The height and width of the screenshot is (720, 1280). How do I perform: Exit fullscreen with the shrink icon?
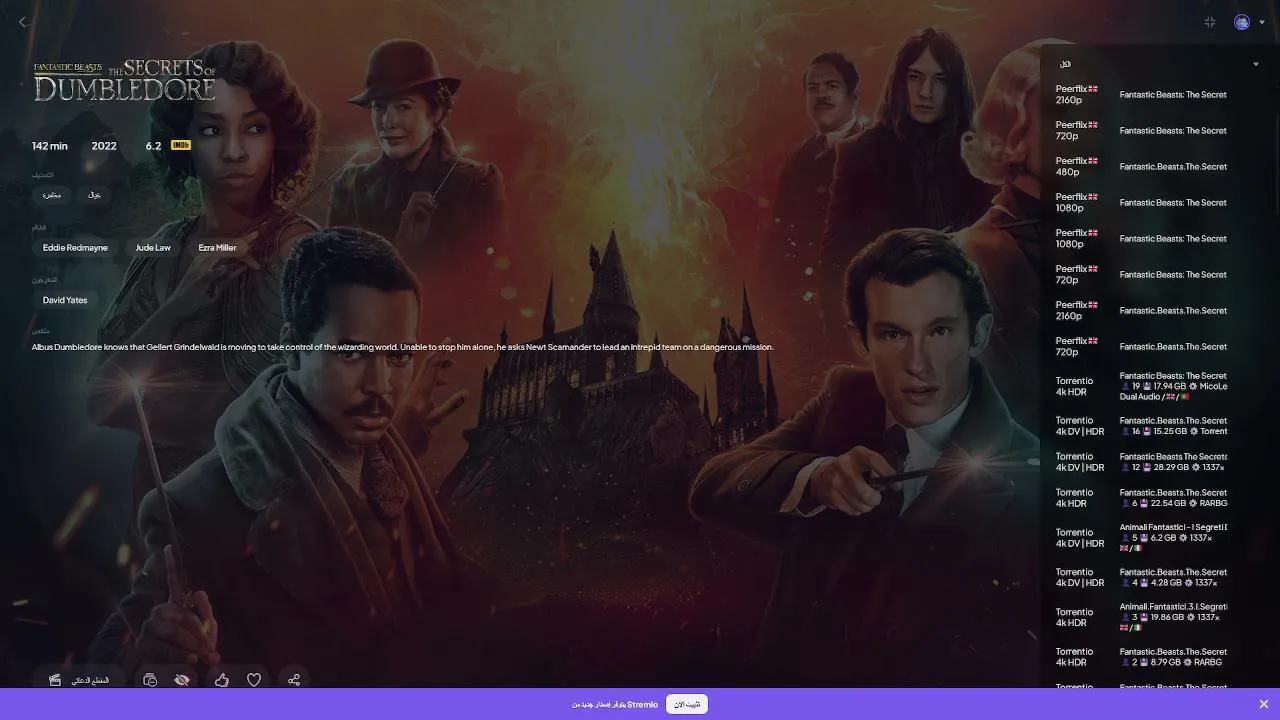click(1210, 22)
